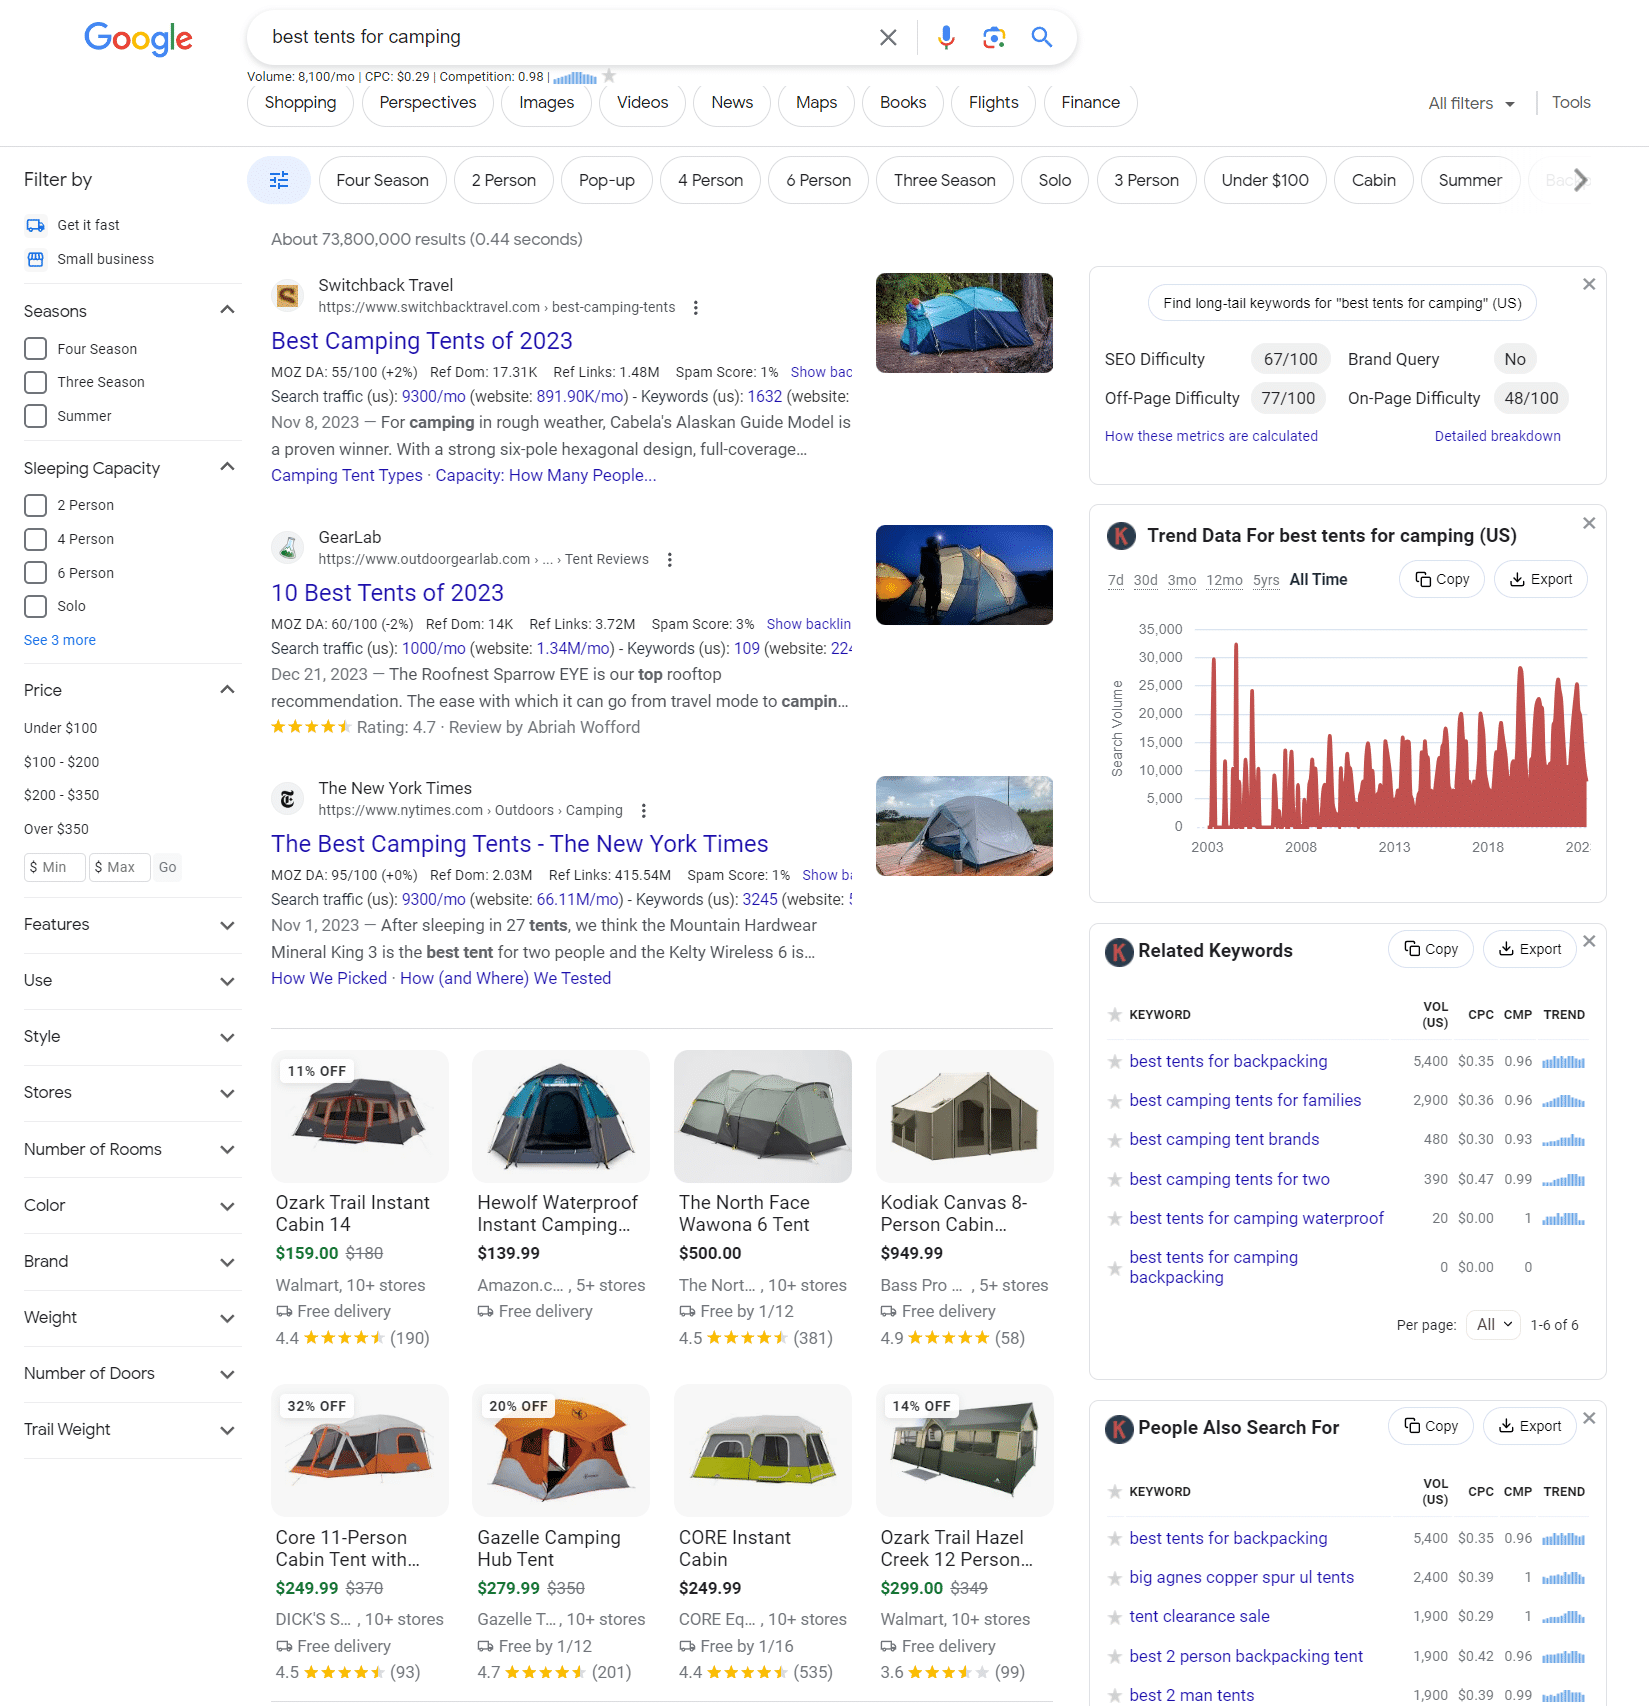
Task: Close the Related Keywords widget
Action: pos(1589,942)
